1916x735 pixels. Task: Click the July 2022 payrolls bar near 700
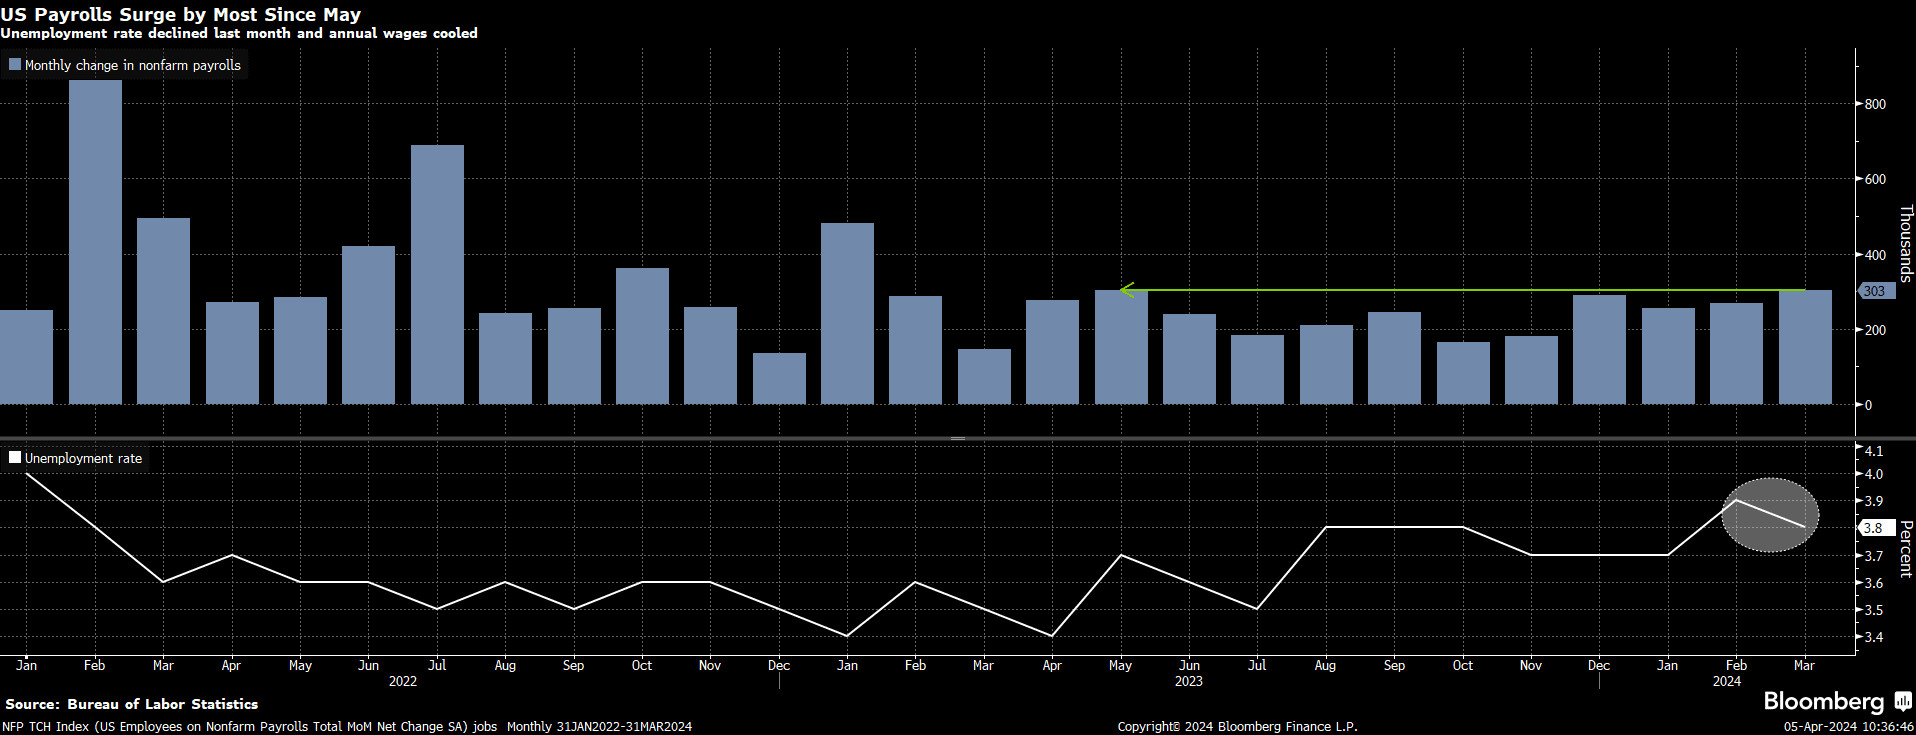[437, 275]
